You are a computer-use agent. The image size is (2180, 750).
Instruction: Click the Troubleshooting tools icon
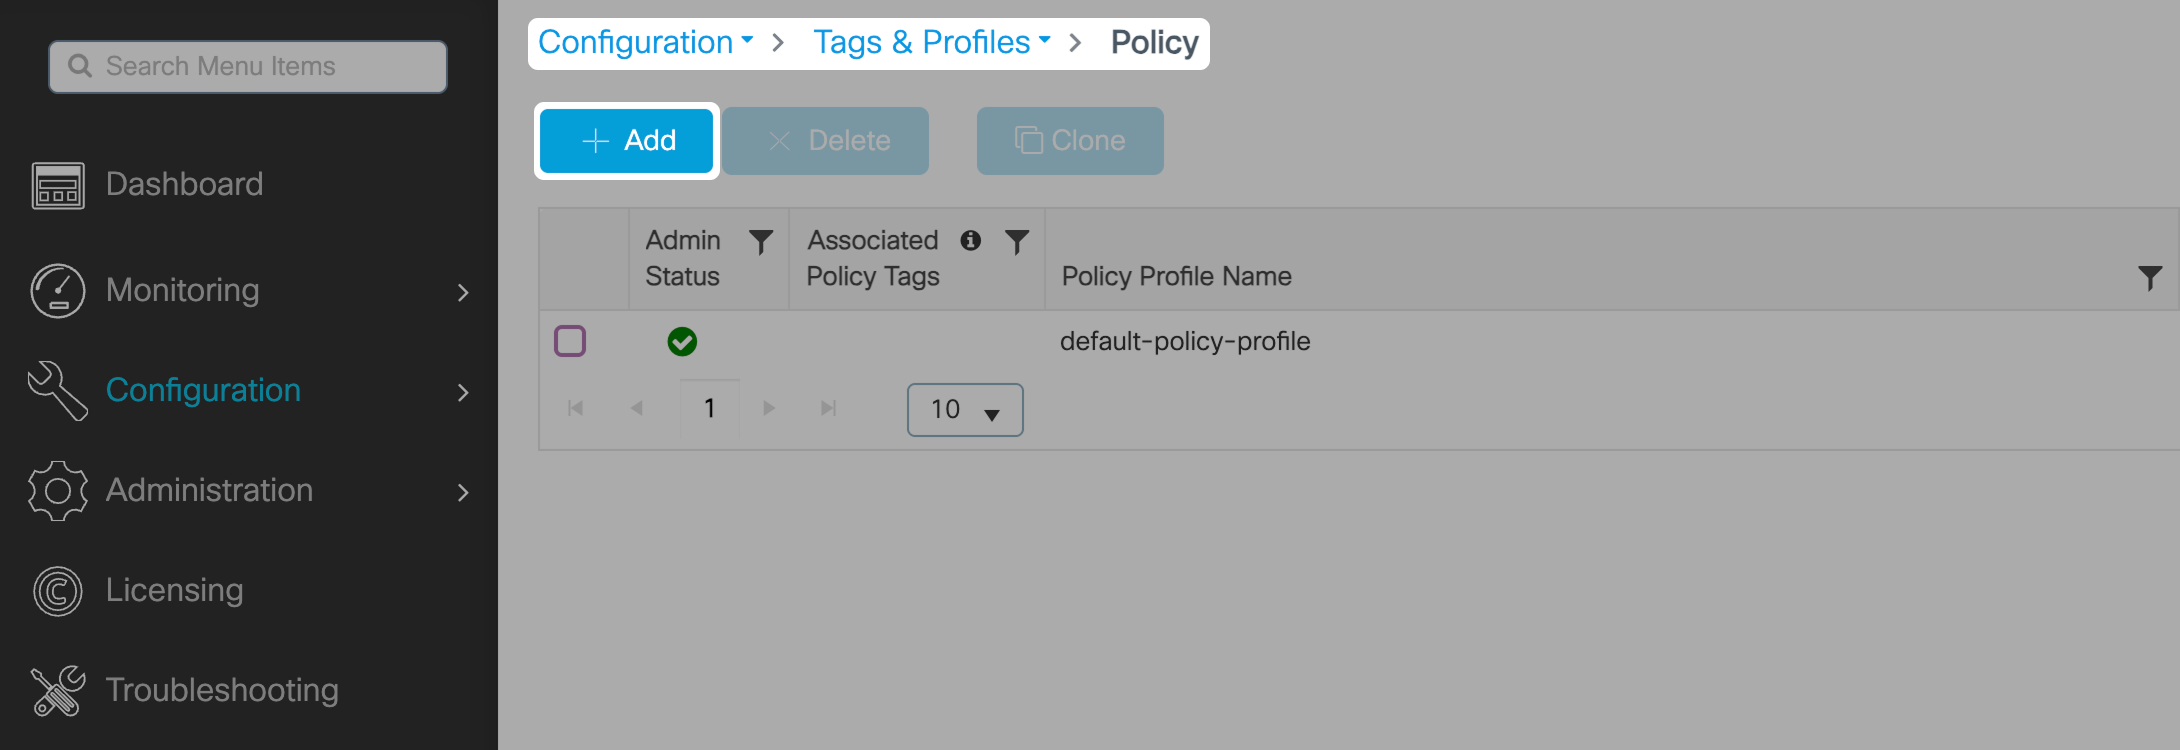58,691
